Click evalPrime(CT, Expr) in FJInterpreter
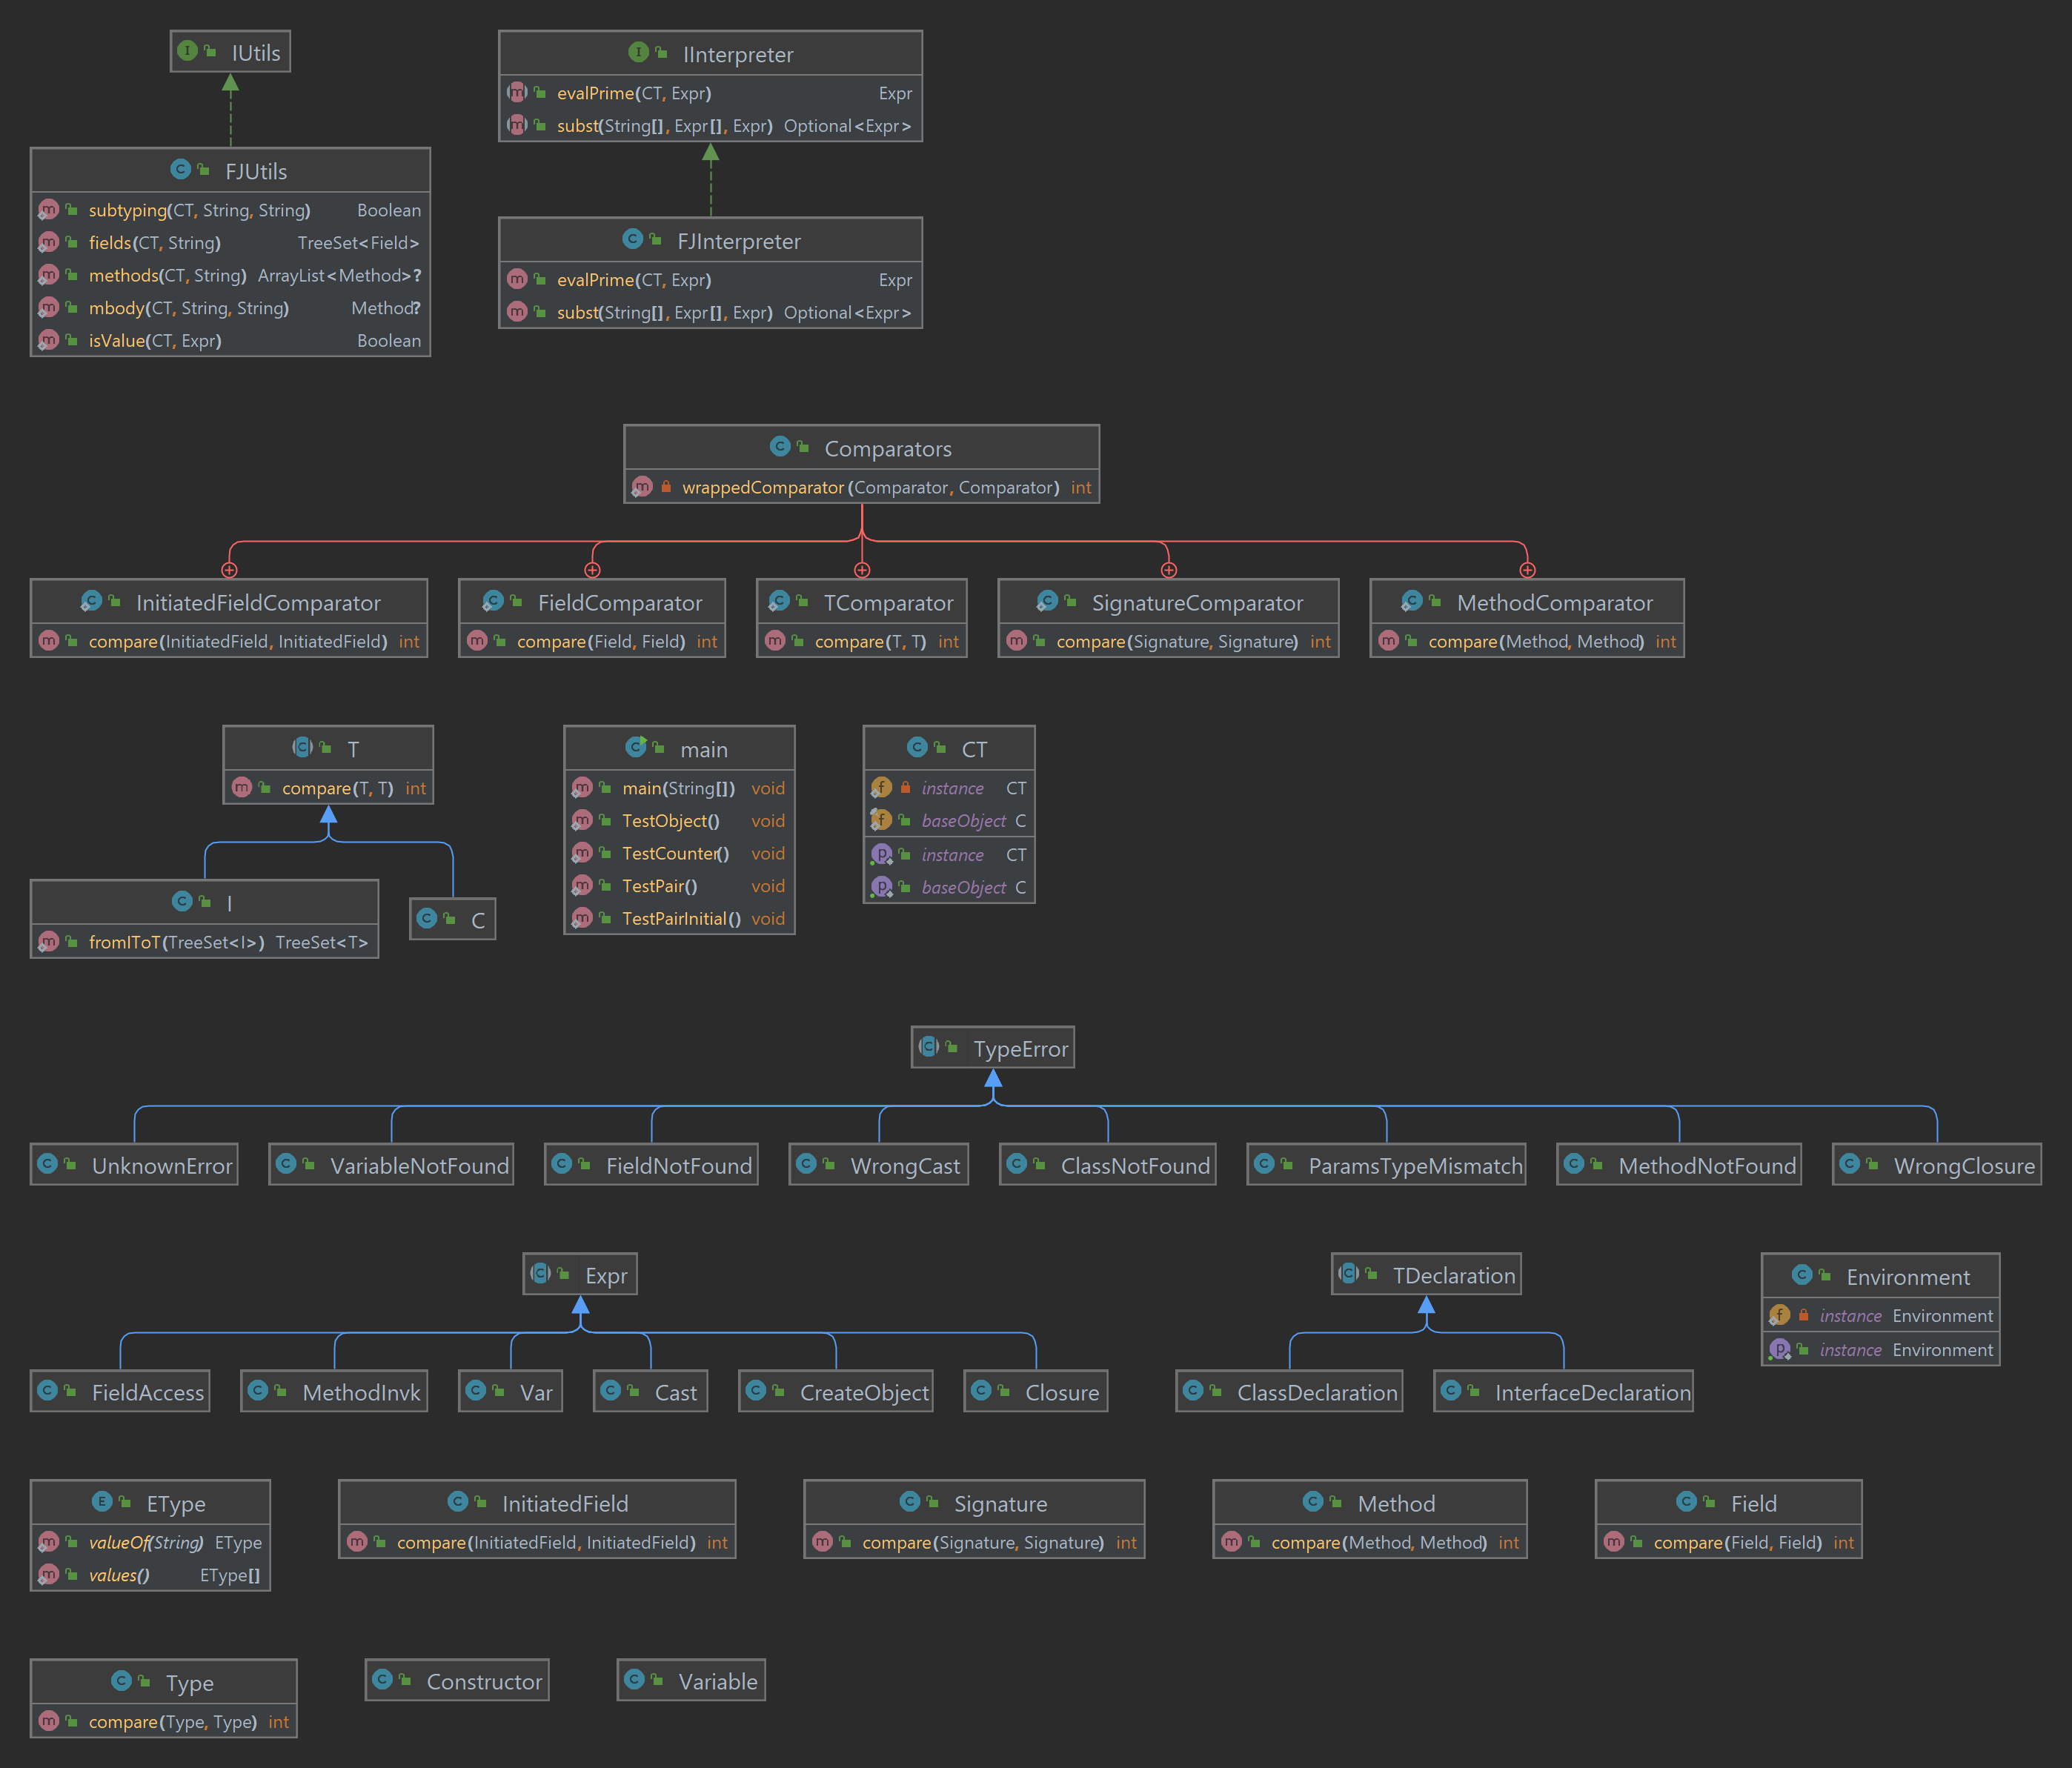Image resolution: width=2072 pixels, height=1768 pixels. [710, 280]
